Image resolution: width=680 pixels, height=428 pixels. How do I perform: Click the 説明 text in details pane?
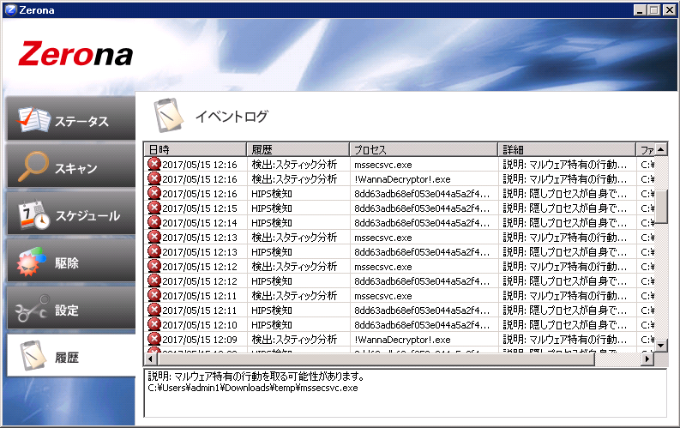click(x=256, y=376)
